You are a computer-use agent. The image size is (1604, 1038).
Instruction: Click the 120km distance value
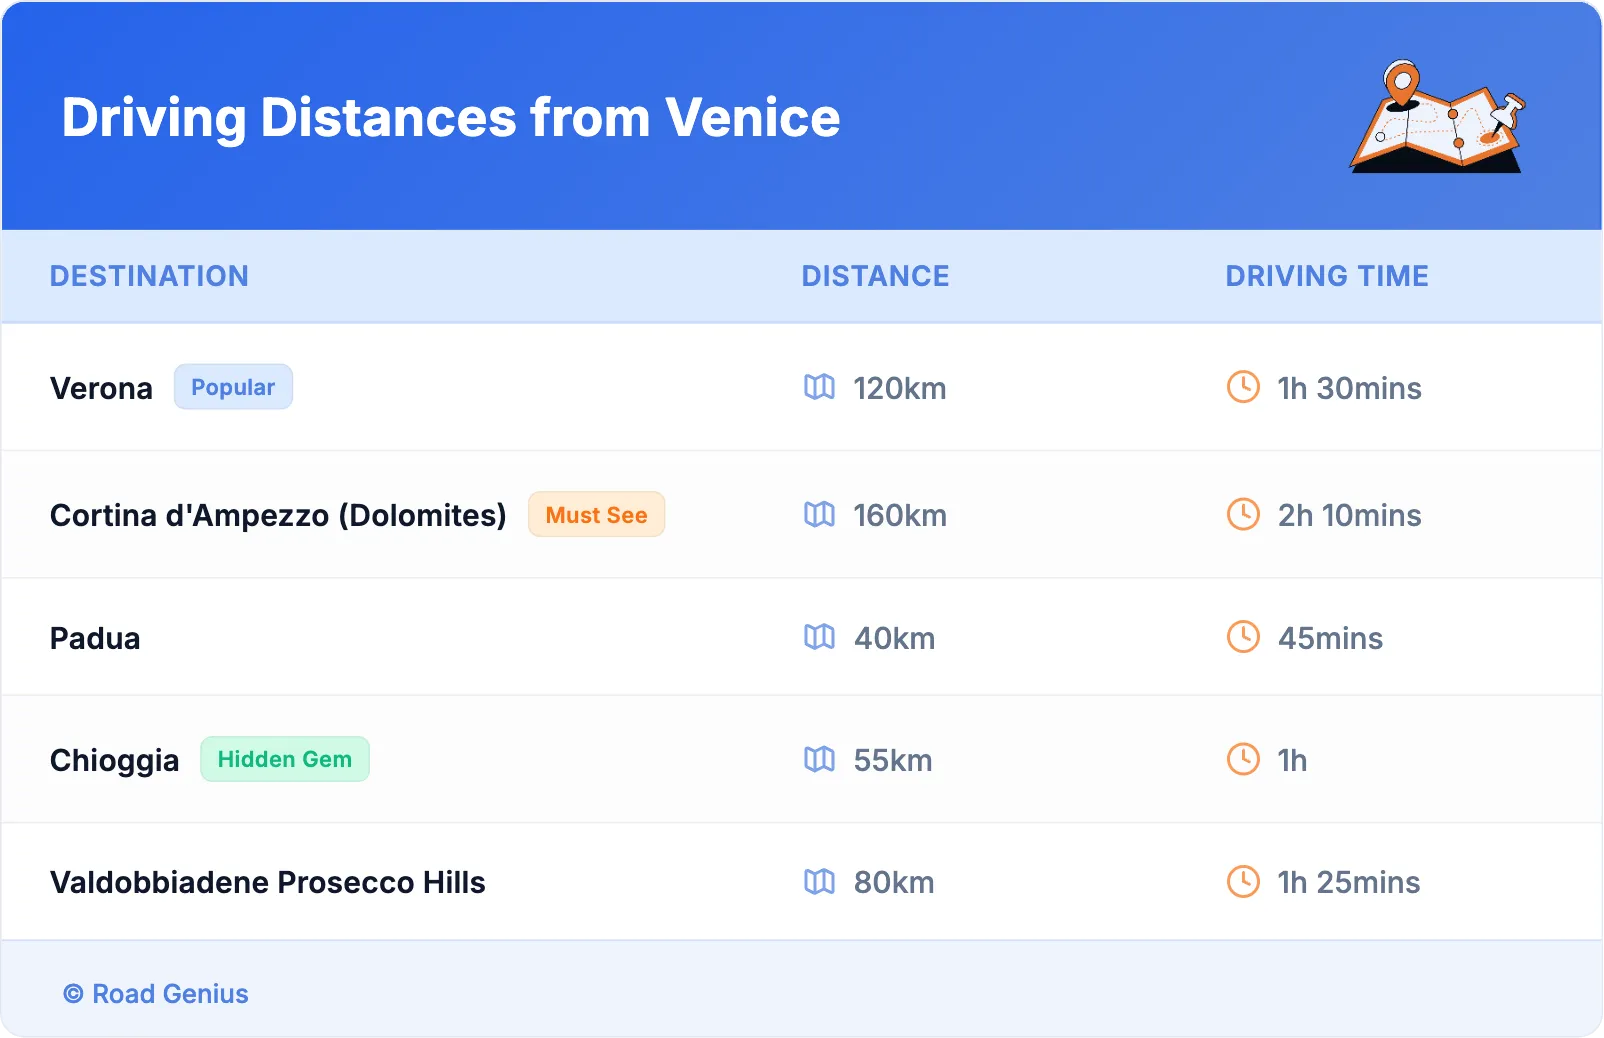tap(900, 388)
